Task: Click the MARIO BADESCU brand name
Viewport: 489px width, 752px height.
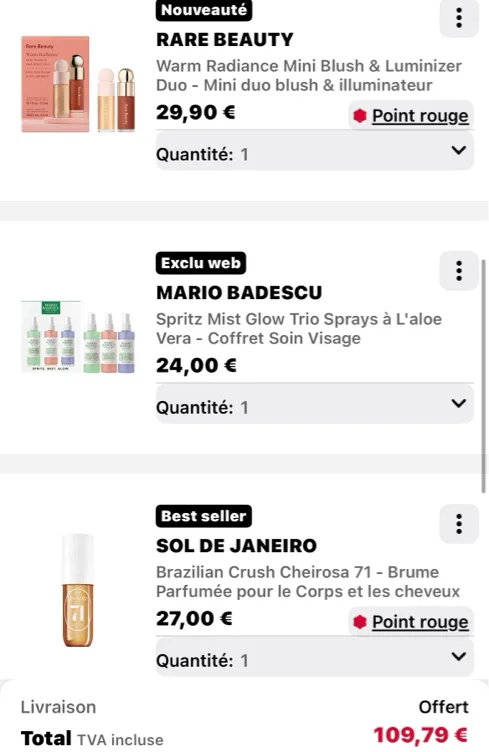Action: click(239, 293)
